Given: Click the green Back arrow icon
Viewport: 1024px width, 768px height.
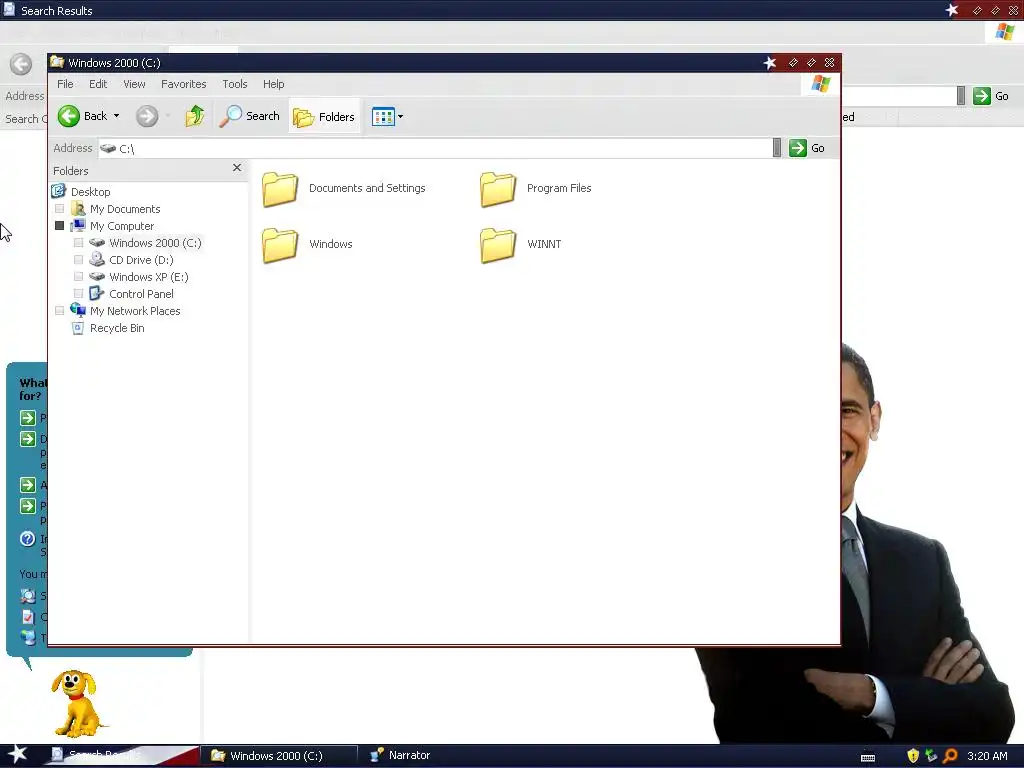Looking at the screenshot, I should [x=69, y=116].
